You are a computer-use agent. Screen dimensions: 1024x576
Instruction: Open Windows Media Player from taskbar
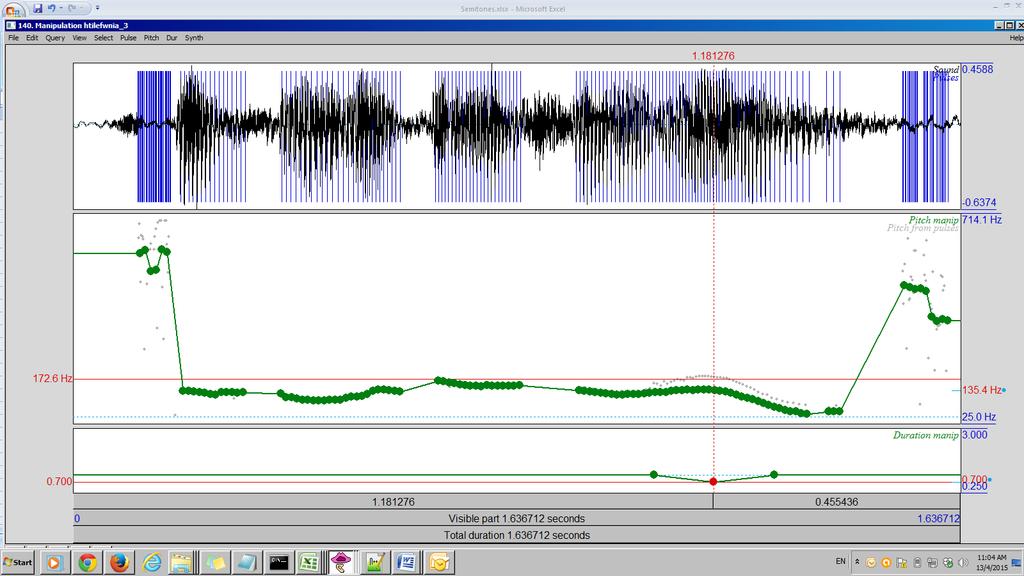coord(54,562)
